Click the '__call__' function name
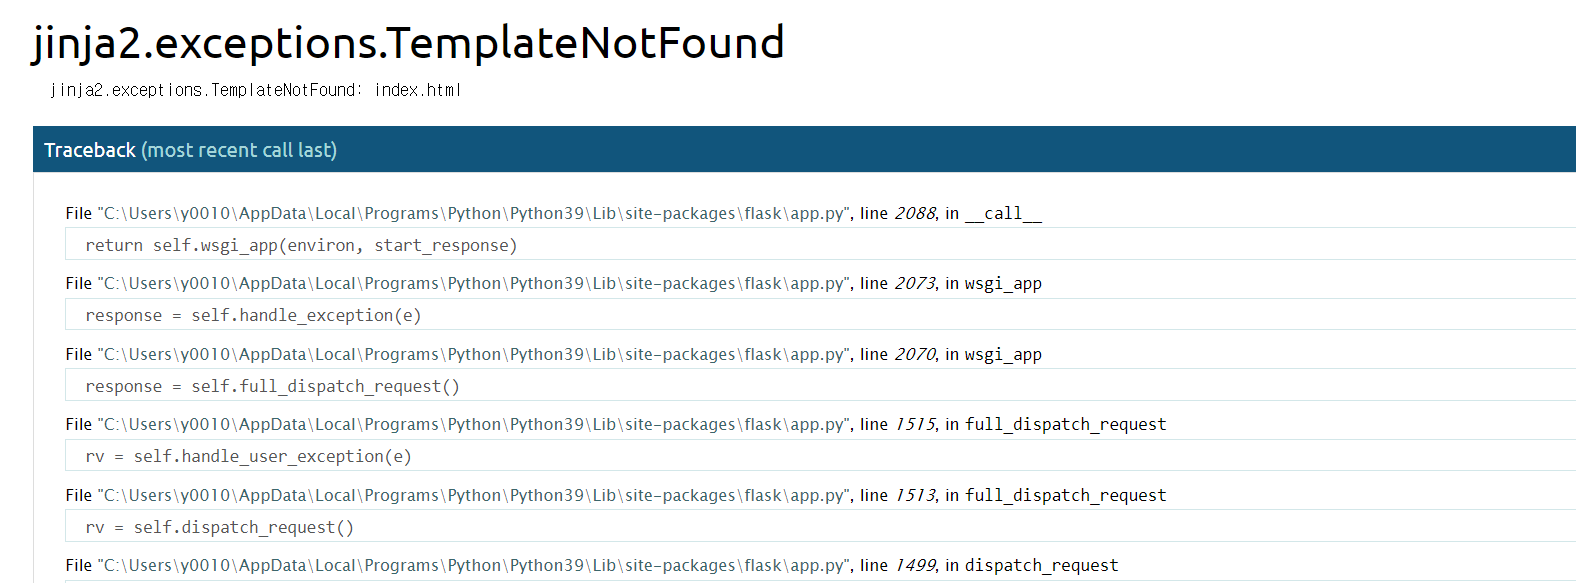The width and height of the screenshot is (1576, 583). 1003,213
